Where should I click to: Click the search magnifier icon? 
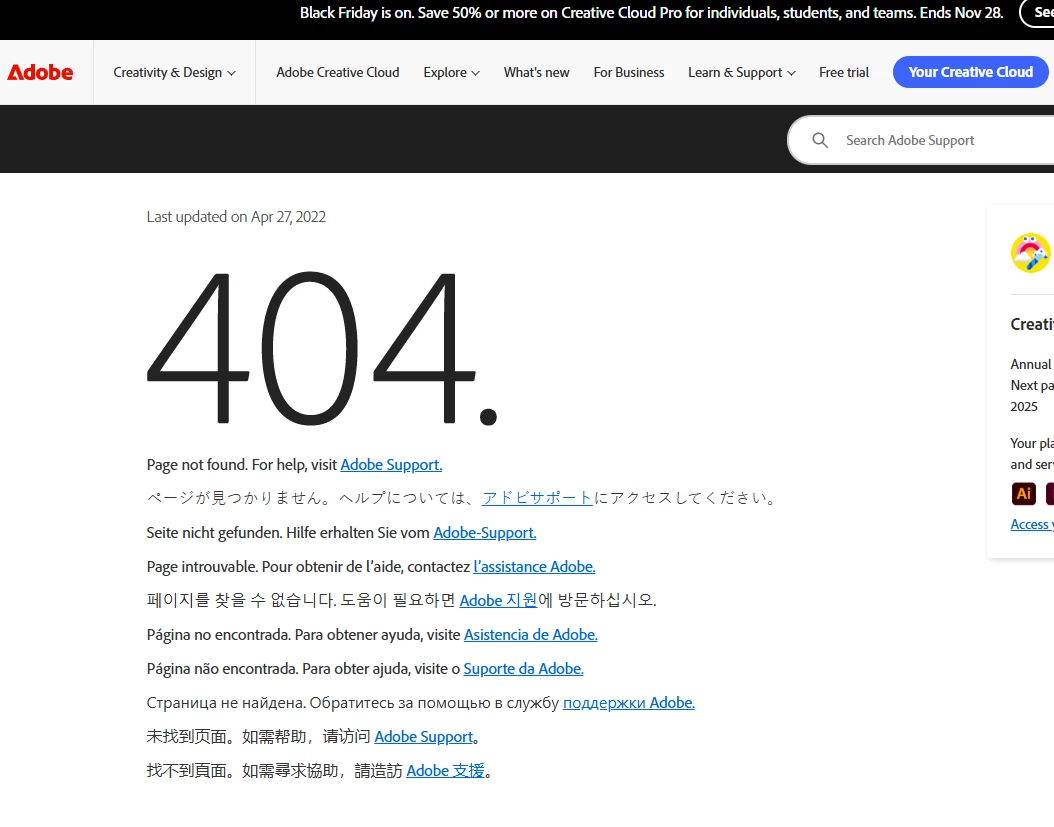[819, 140]
